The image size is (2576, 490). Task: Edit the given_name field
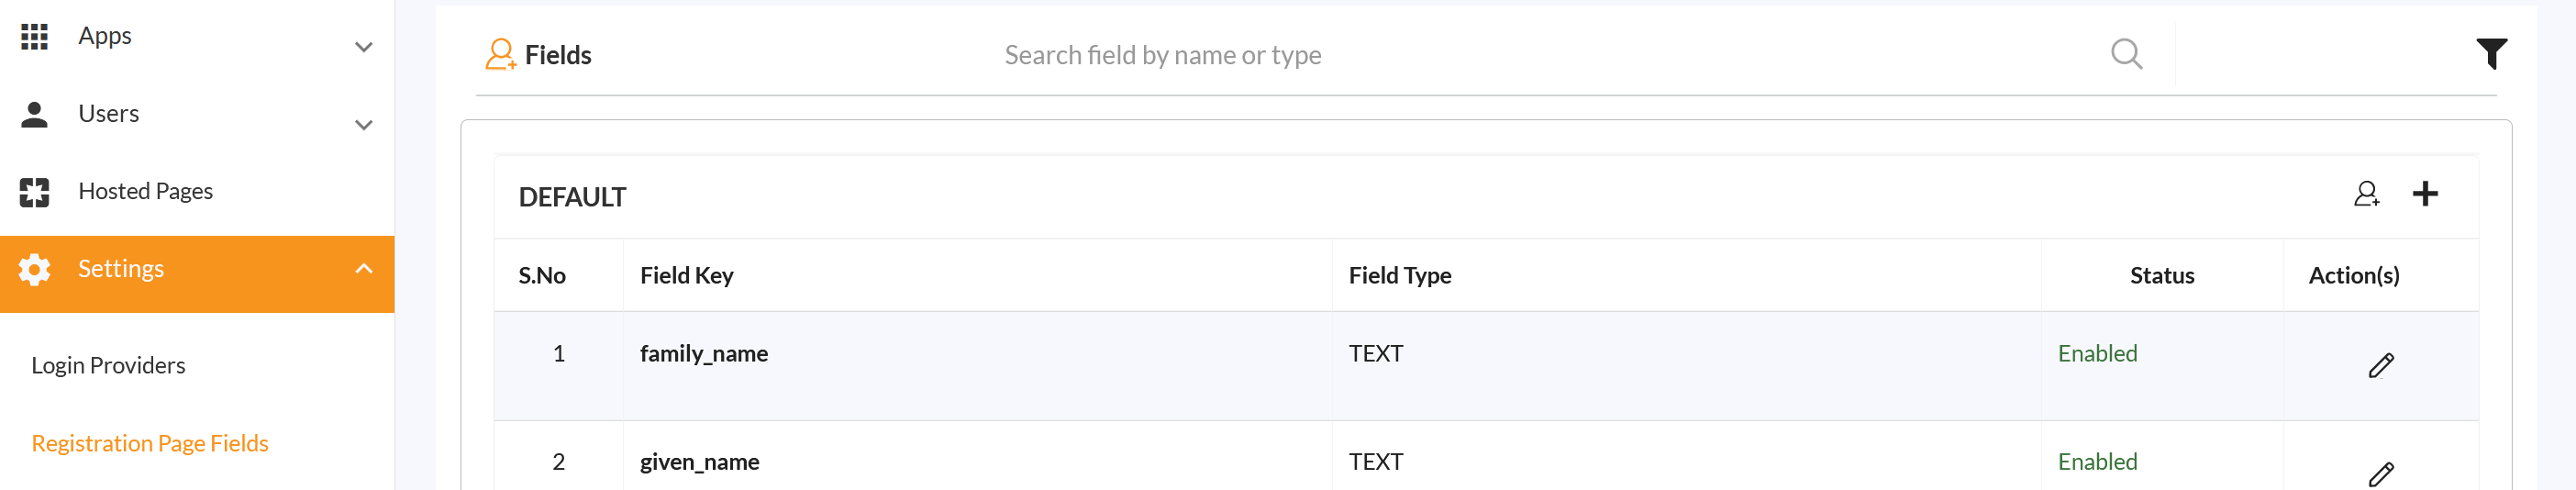coord(2381,474)
